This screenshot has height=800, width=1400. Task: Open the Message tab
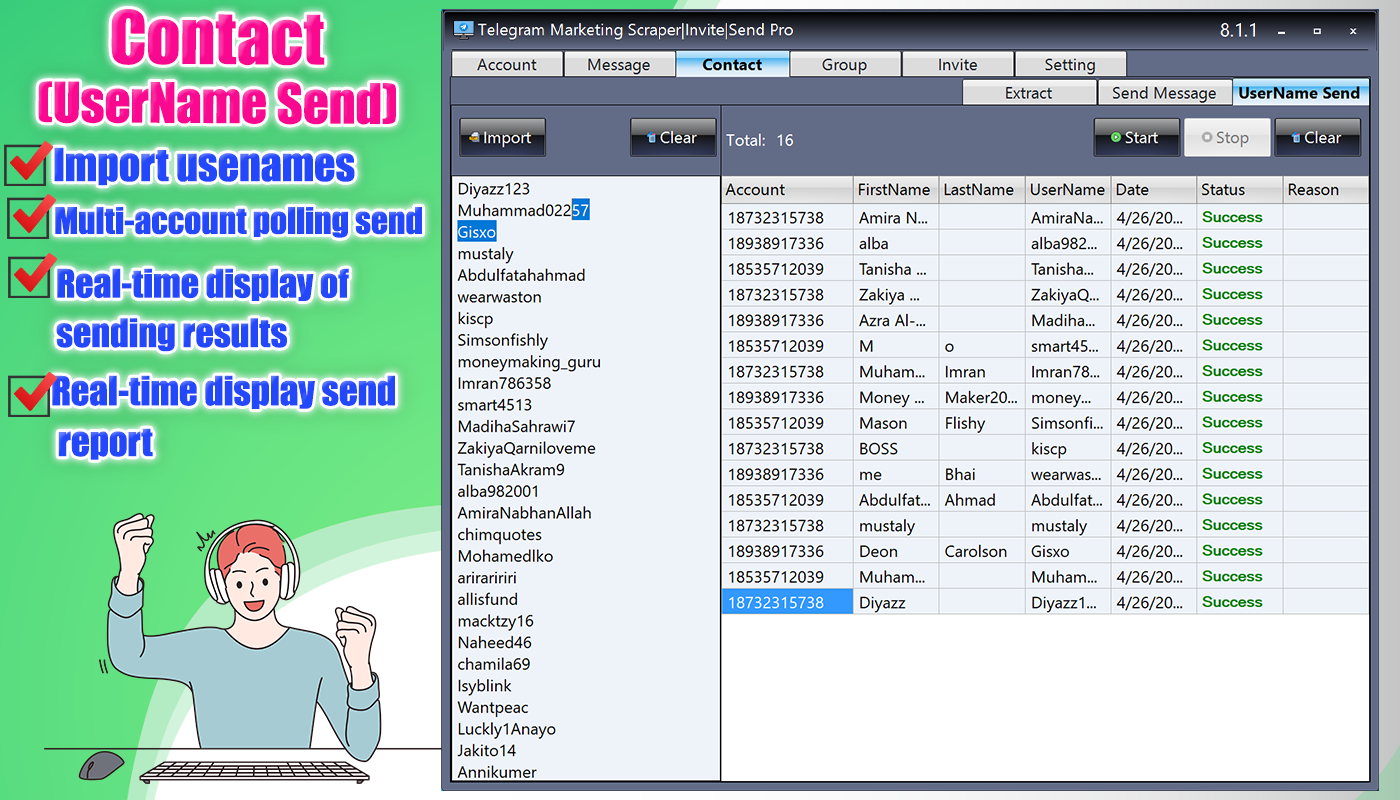[620, 63]
